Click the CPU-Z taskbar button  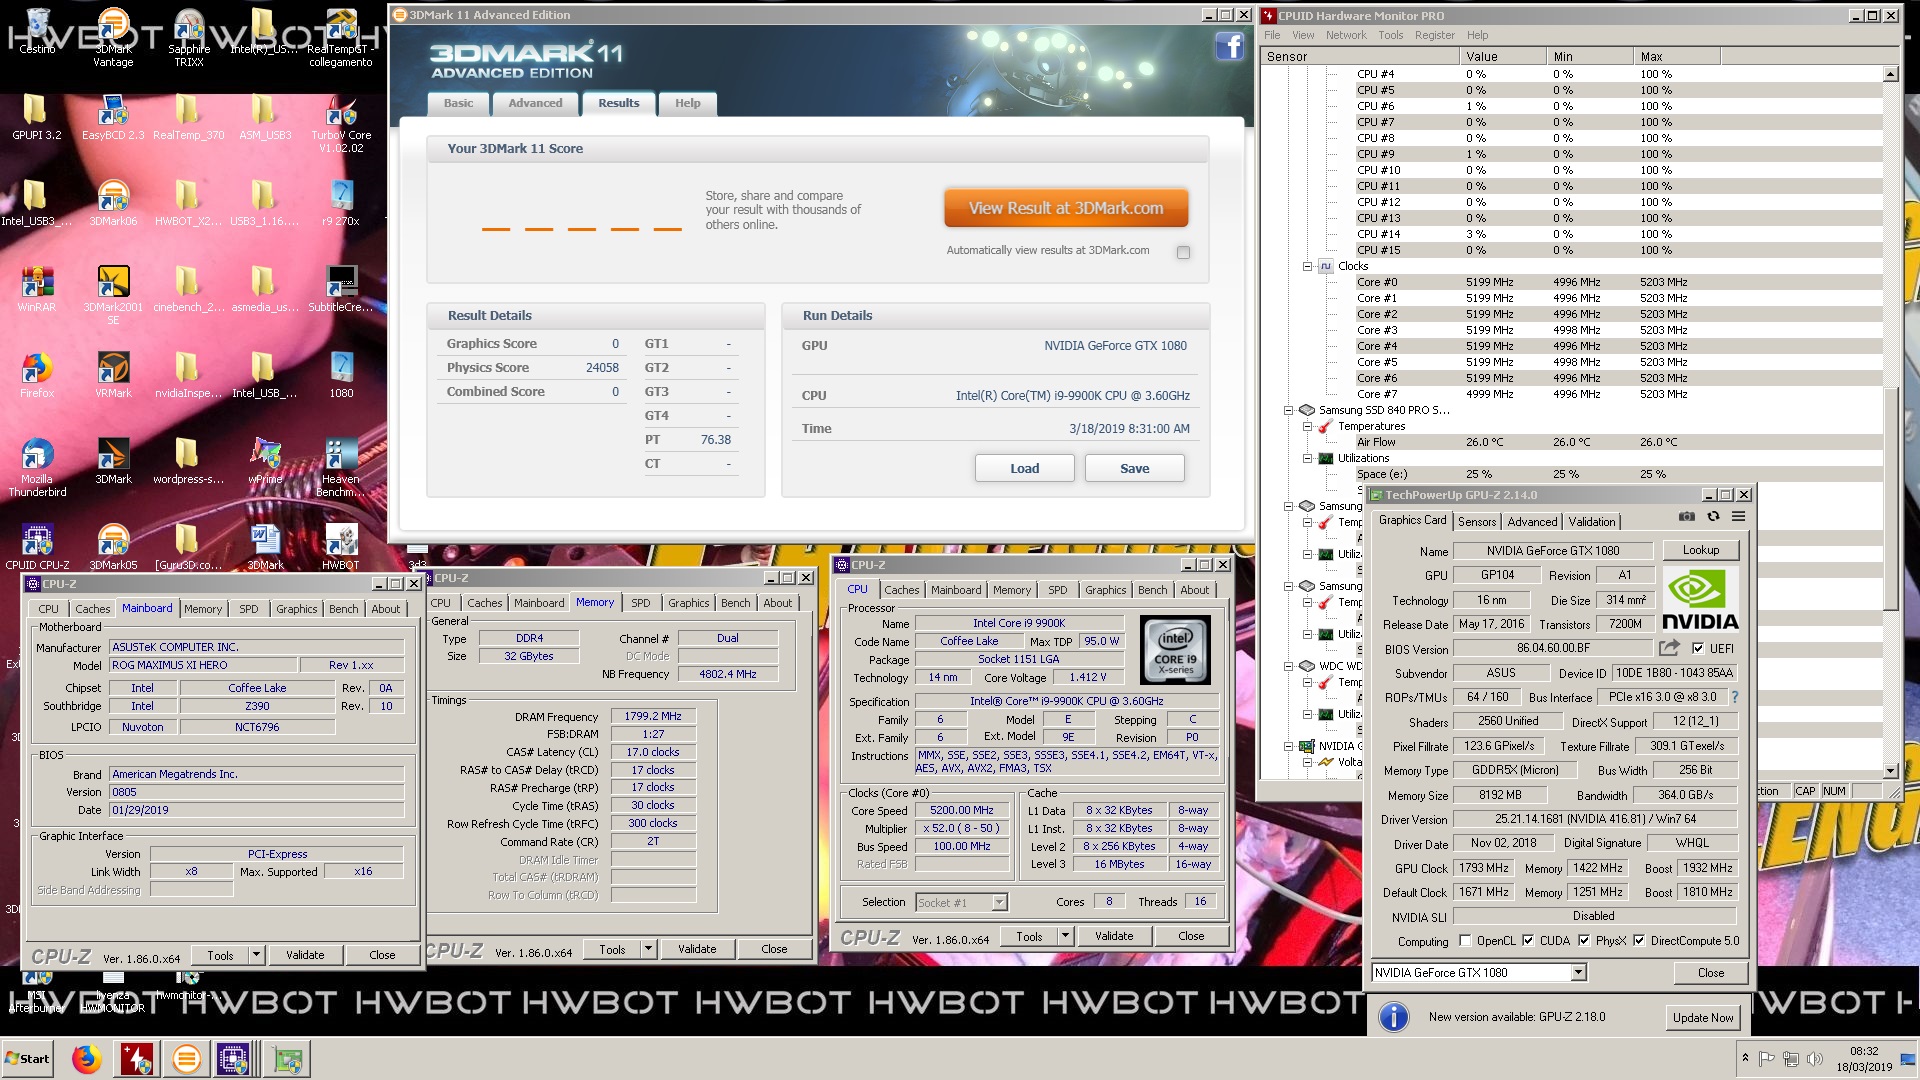tap(234, 1059)
